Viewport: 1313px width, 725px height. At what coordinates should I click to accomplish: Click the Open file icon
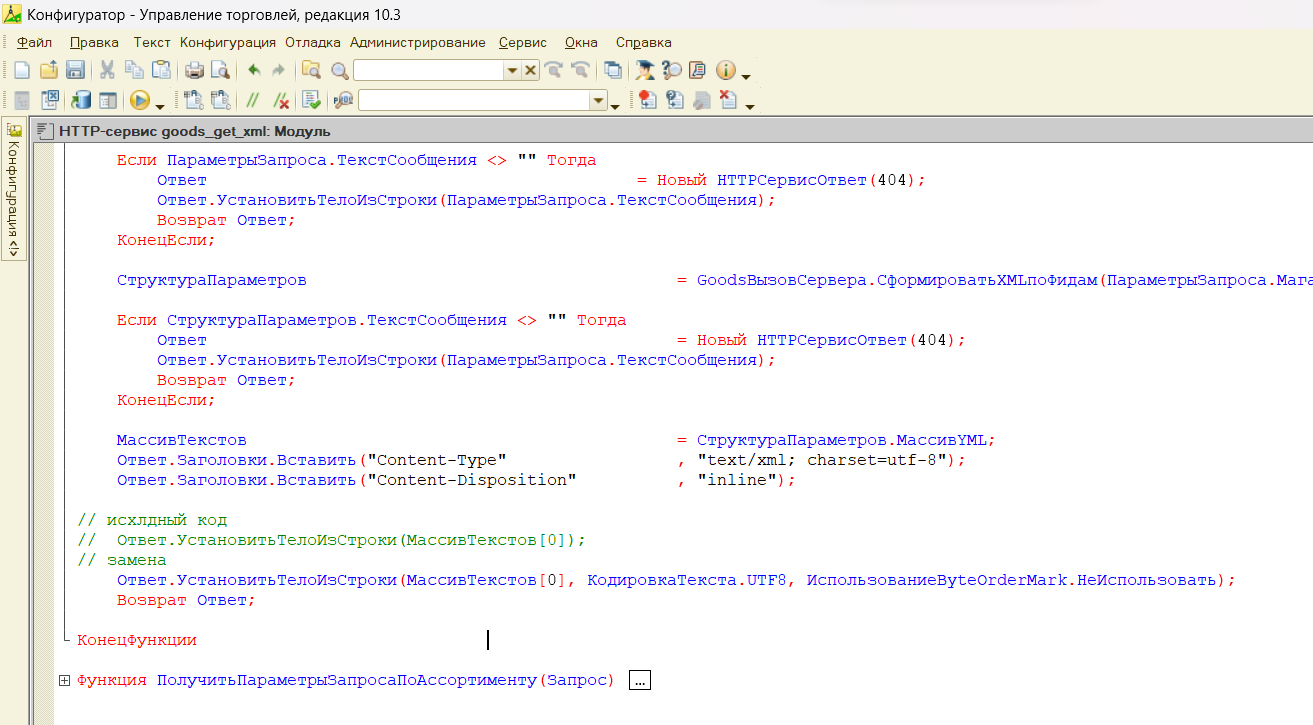point(48,70)
